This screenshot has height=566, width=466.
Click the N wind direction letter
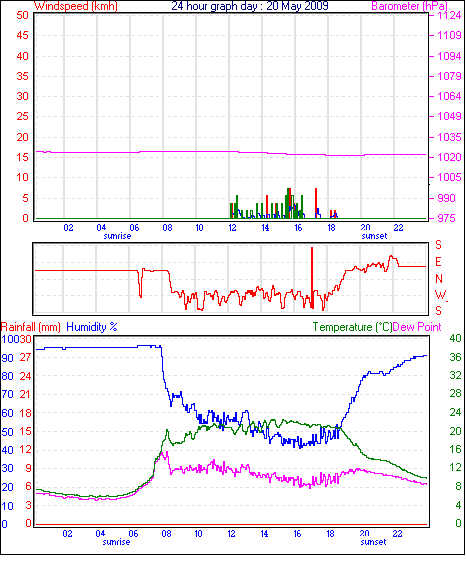coord(439,279)
